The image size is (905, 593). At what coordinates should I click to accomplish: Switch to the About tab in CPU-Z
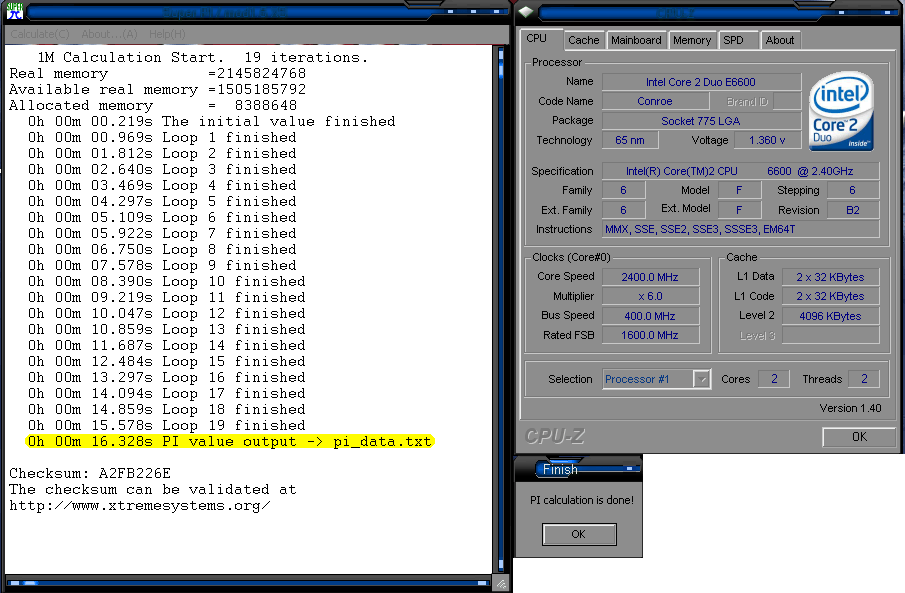(x=780, y=40)
